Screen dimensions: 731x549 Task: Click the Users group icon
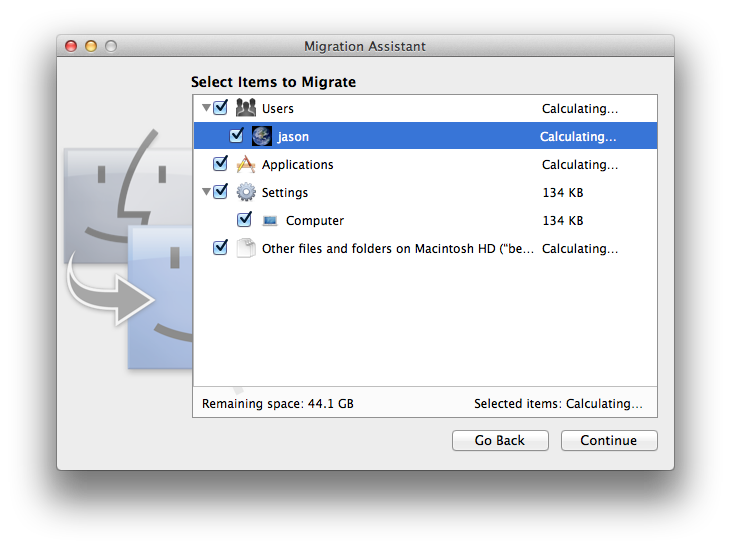click(x=246, y=108)
